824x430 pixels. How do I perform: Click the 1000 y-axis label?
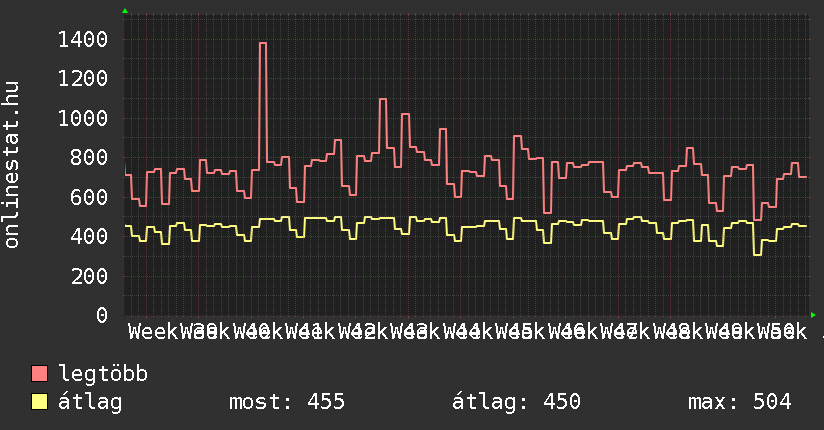tap(83, 119)
